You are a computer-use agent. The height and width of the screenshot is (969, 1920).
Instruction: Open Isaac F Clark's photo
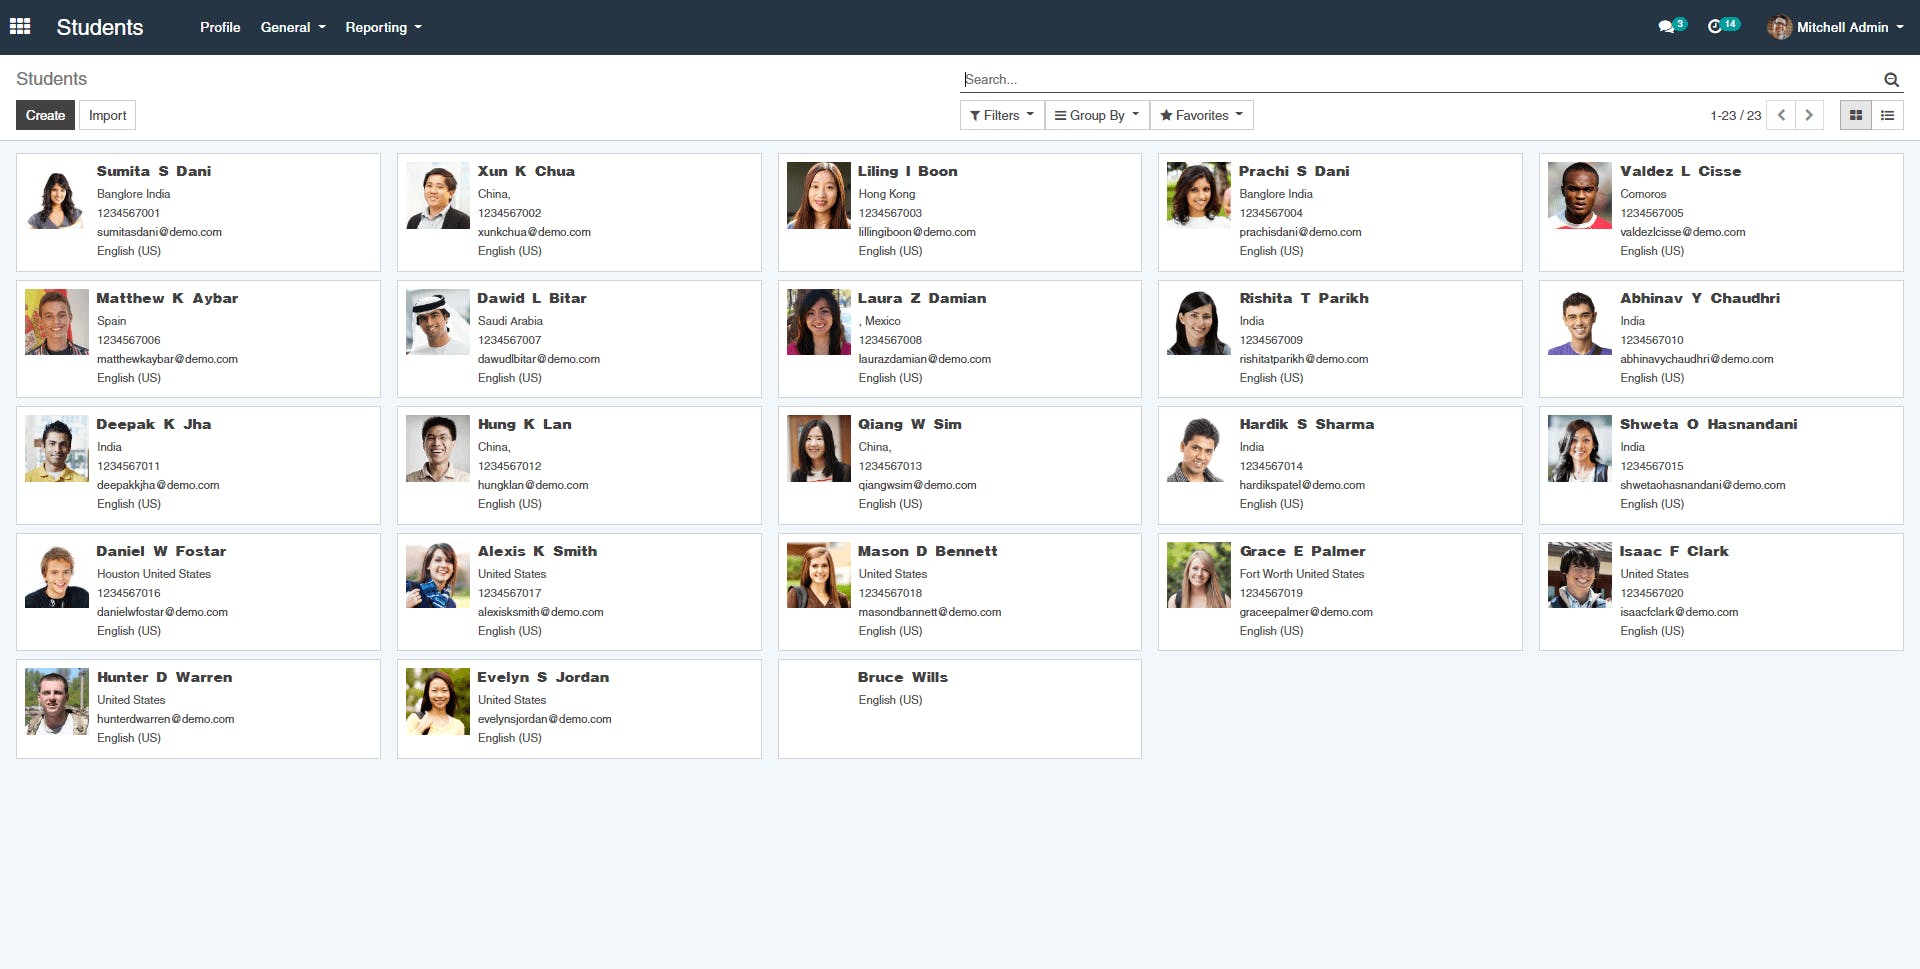pyautogui.click(x=1580, y=575)
